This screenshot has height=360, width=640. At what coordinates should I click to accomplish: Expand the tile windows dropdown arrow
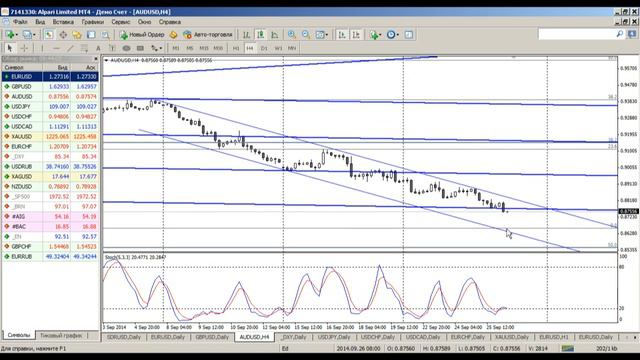pos(327,35)
